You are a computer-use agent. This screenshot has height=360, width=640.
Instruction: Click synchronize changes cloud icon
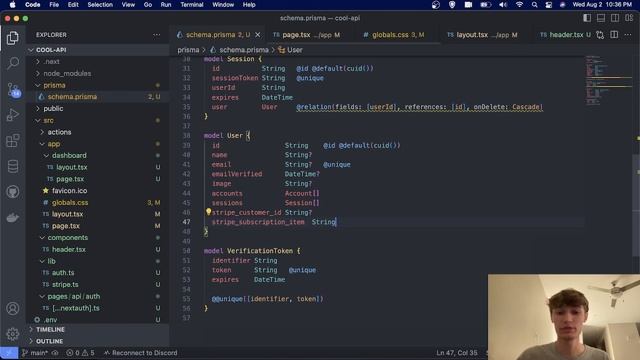[55, 353]
